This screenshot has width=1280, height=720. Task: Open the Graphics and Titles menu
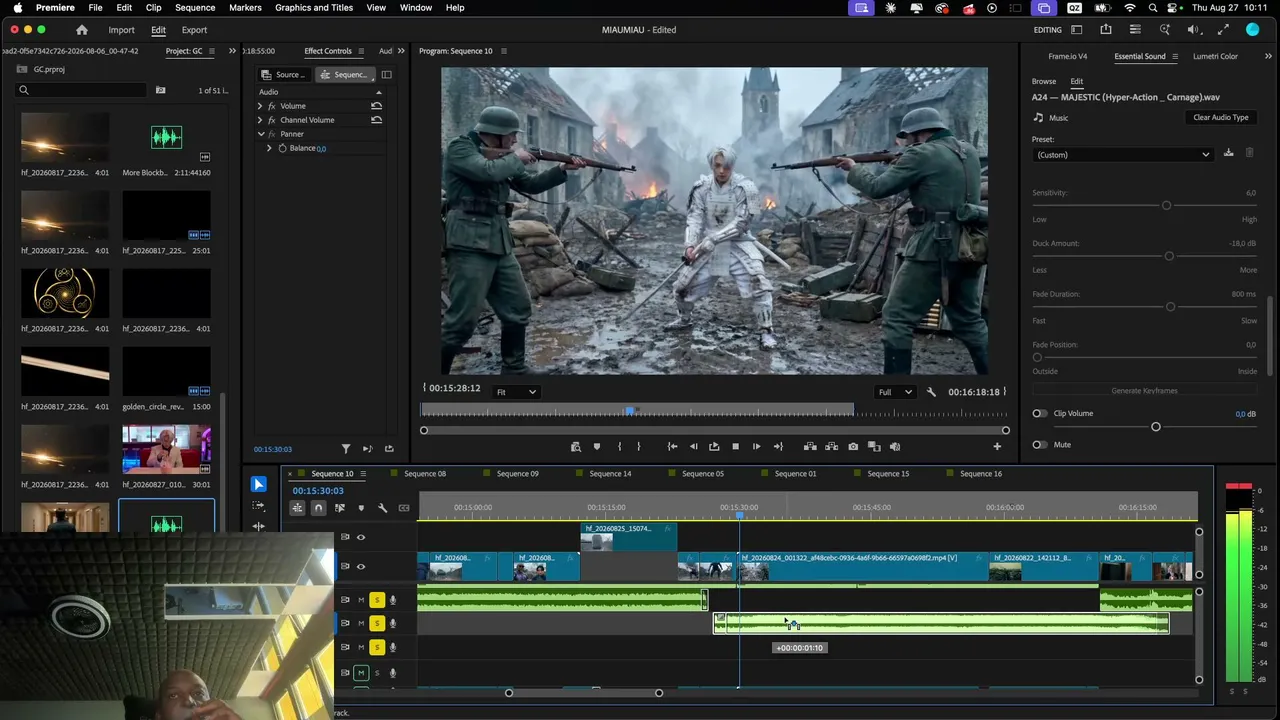pyautogui.click(x=314, y=8)
